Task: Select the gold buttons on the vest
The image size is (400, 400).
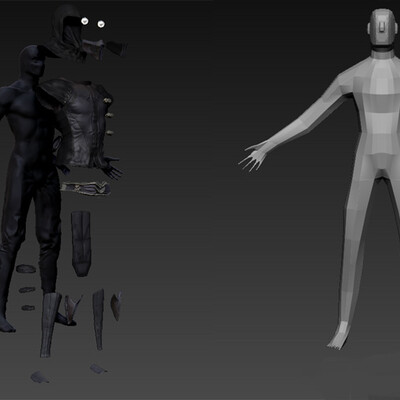Action: point(109,116)
